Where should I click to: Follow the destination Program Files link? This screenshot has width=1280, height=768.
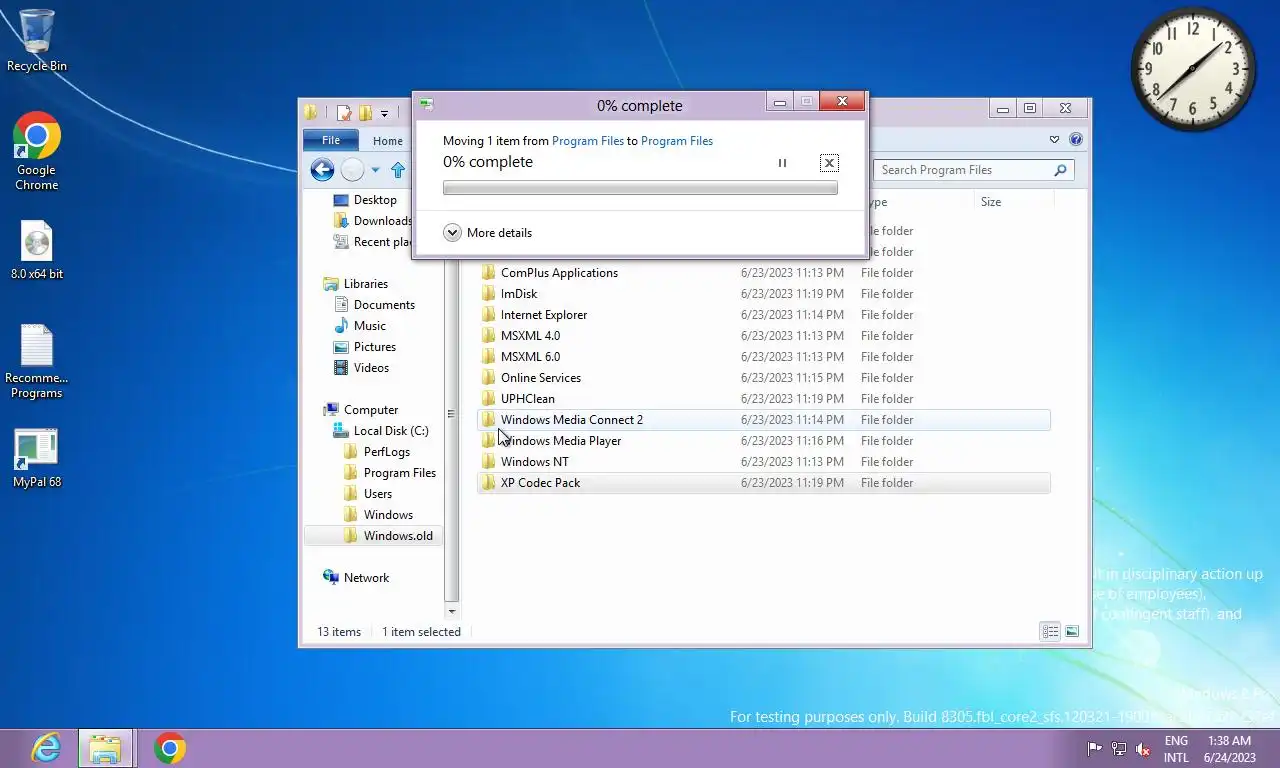(x=677, y=141)
